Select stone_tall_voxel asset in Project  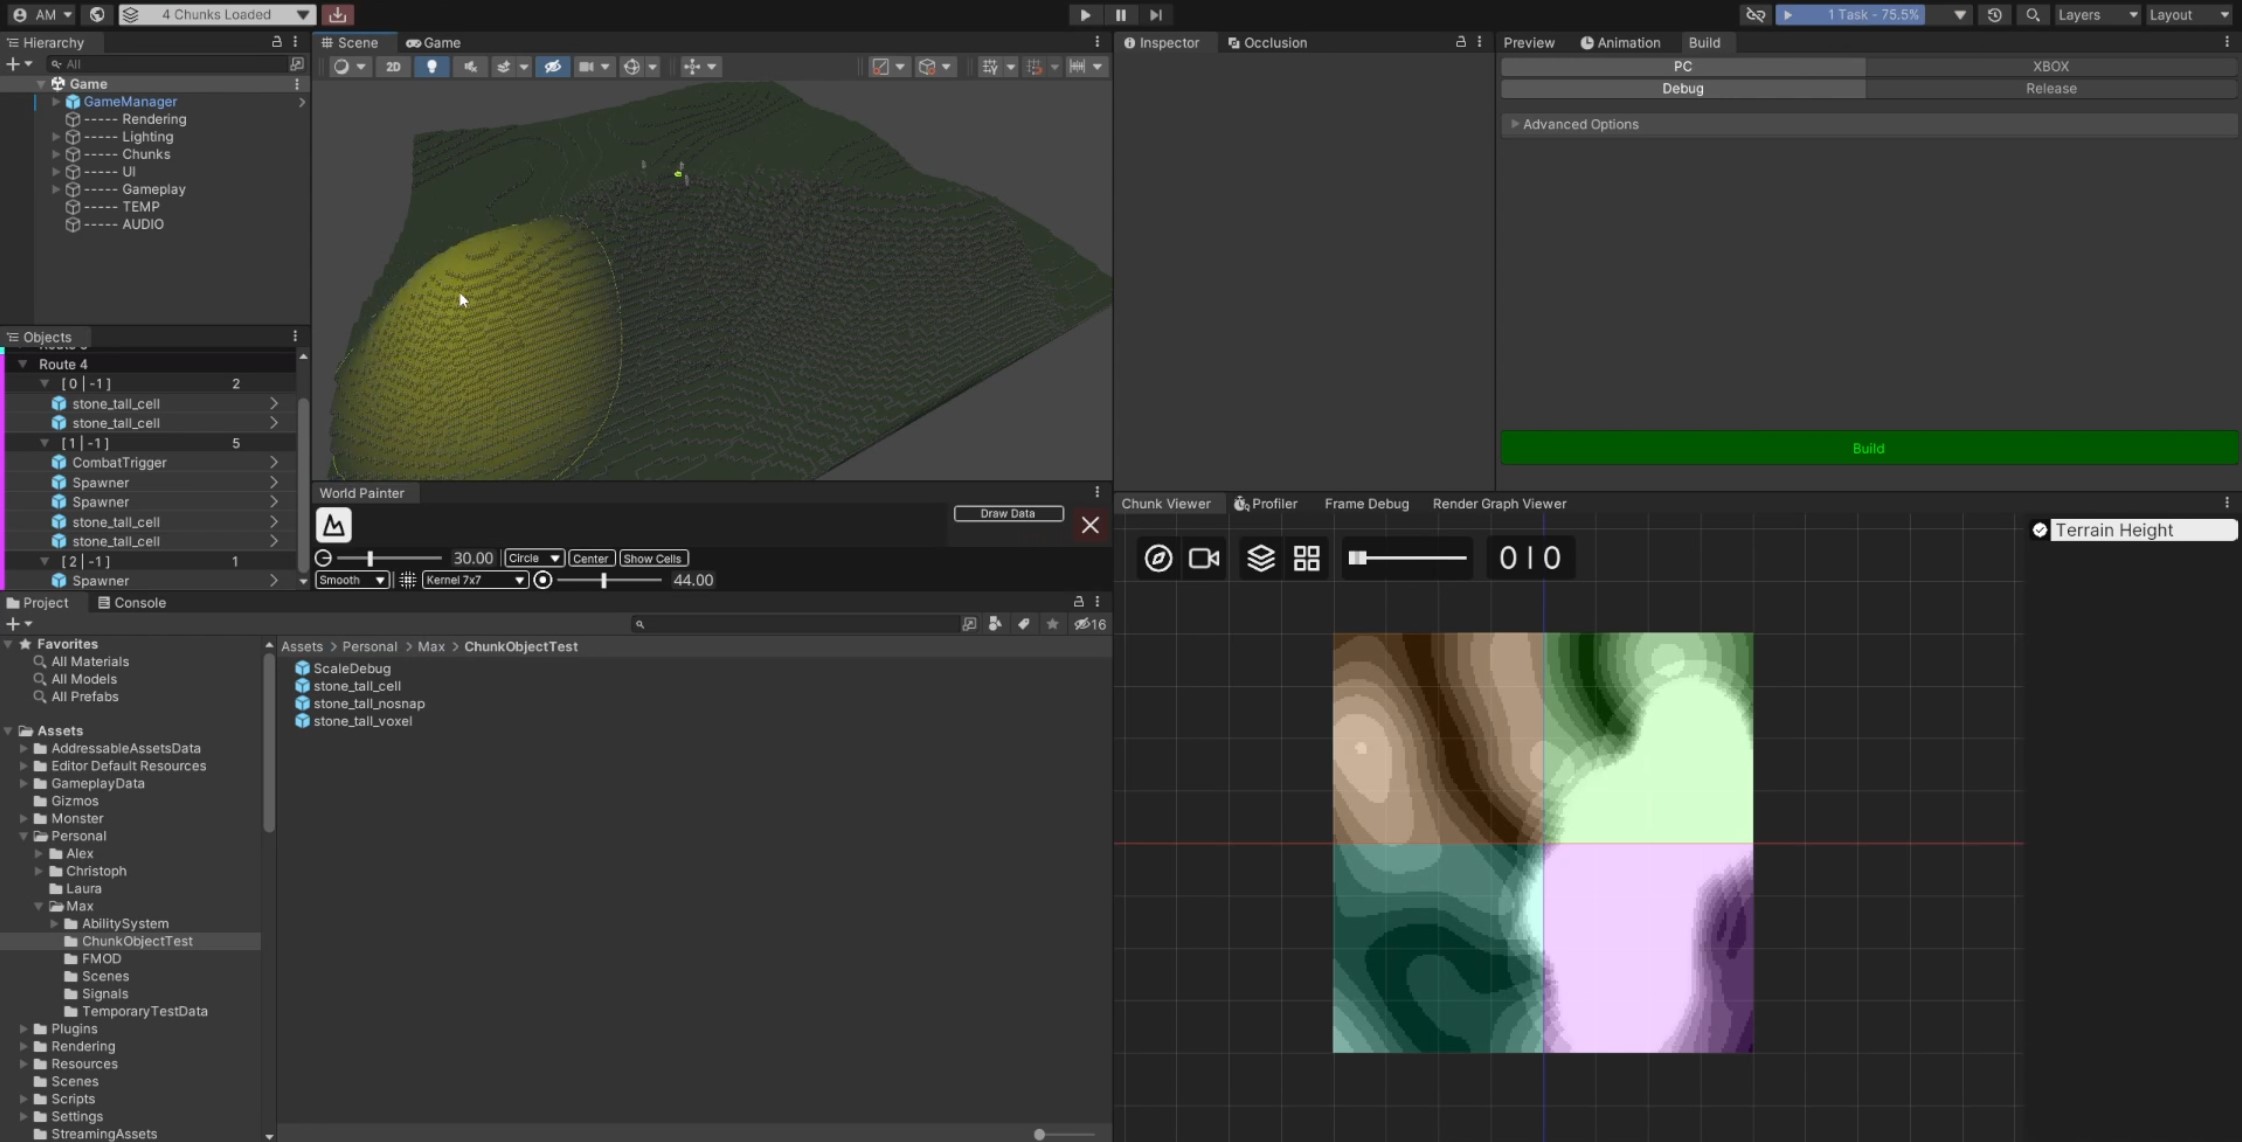tap(362, 721)
